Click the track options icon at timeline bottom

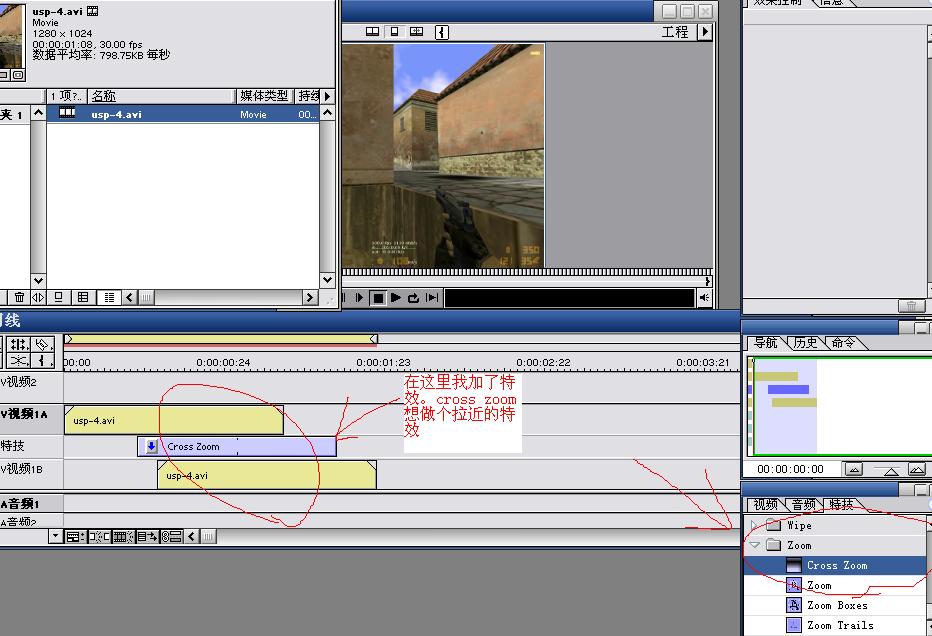(x=75, y=537)
